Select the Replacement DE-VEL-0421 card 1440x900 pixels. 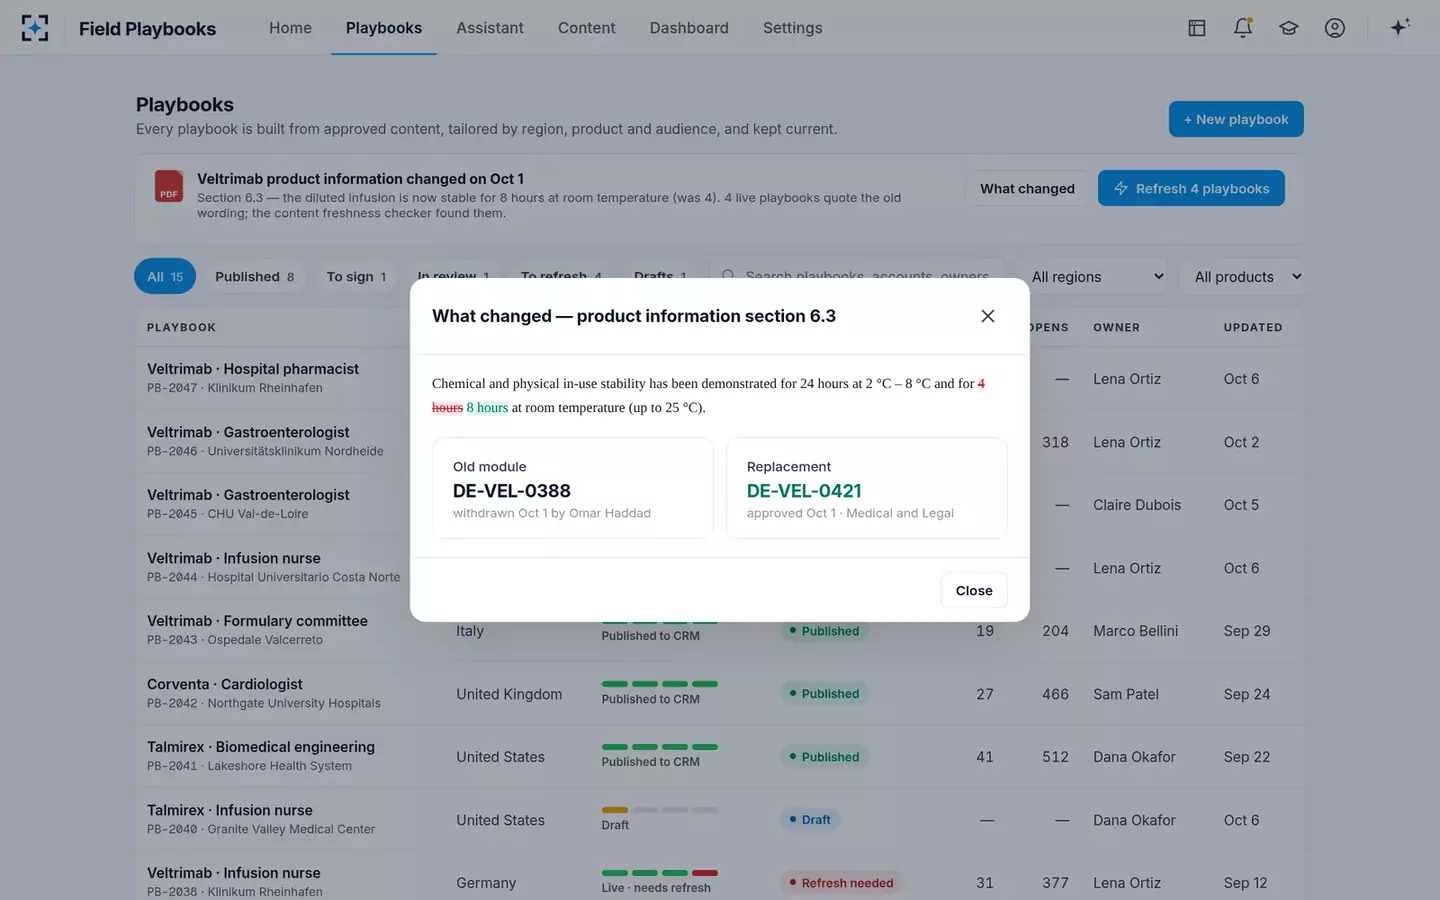pyautogui.click(x=867, y=488)
